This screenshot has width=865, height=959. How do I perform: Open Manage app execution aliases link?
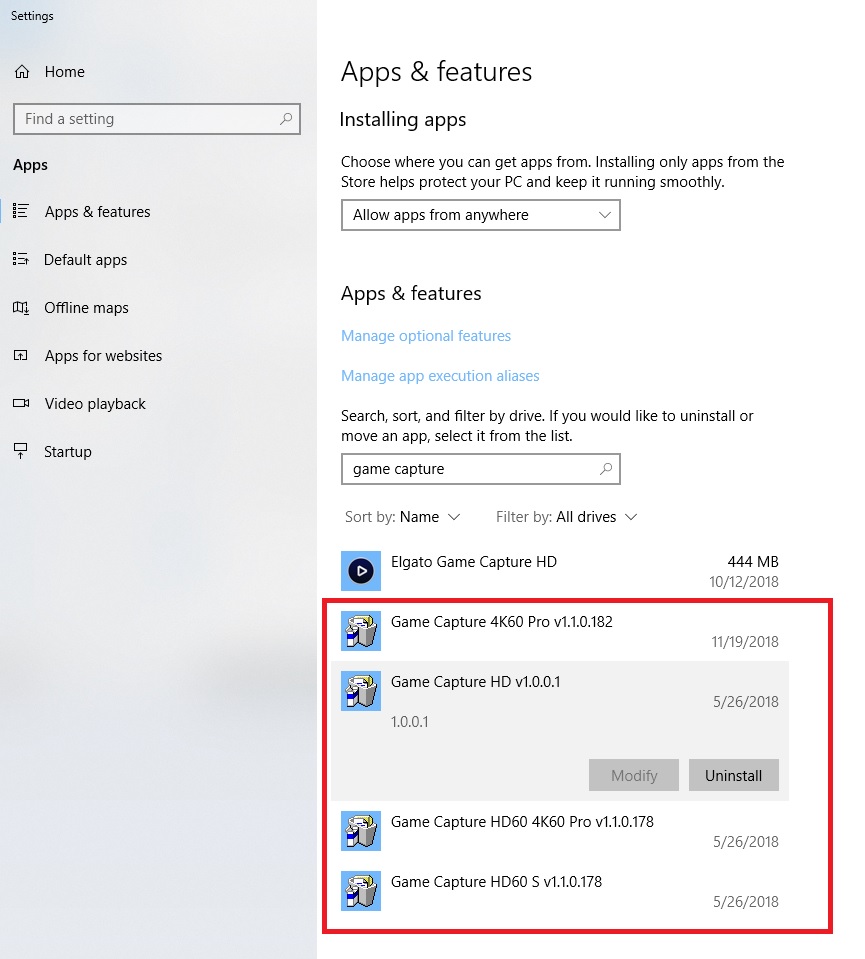click(440, 376)
